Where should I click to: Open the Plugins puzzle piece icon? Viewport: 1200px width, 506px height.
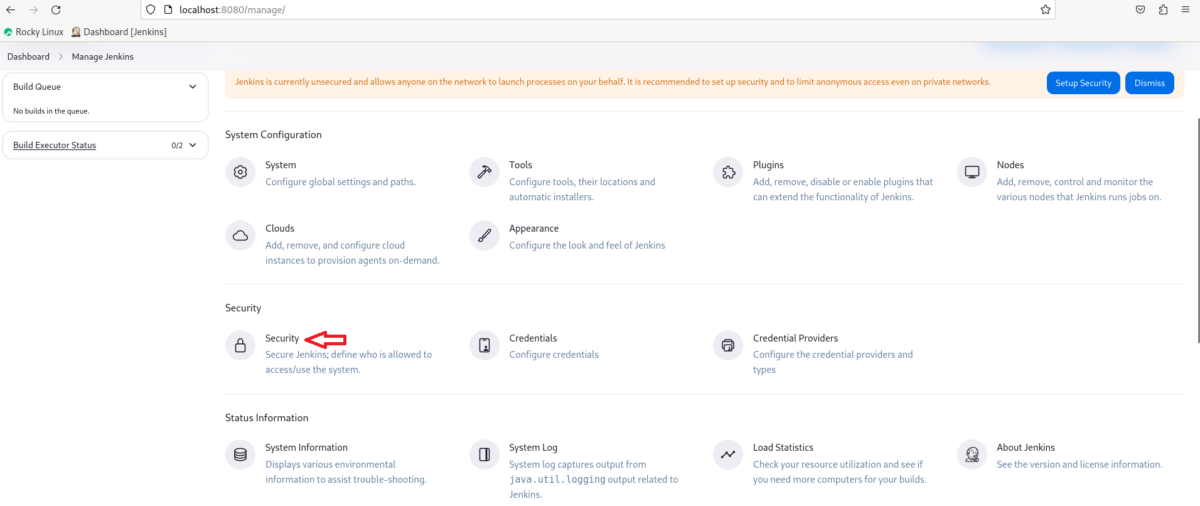[x=728, y=172]
